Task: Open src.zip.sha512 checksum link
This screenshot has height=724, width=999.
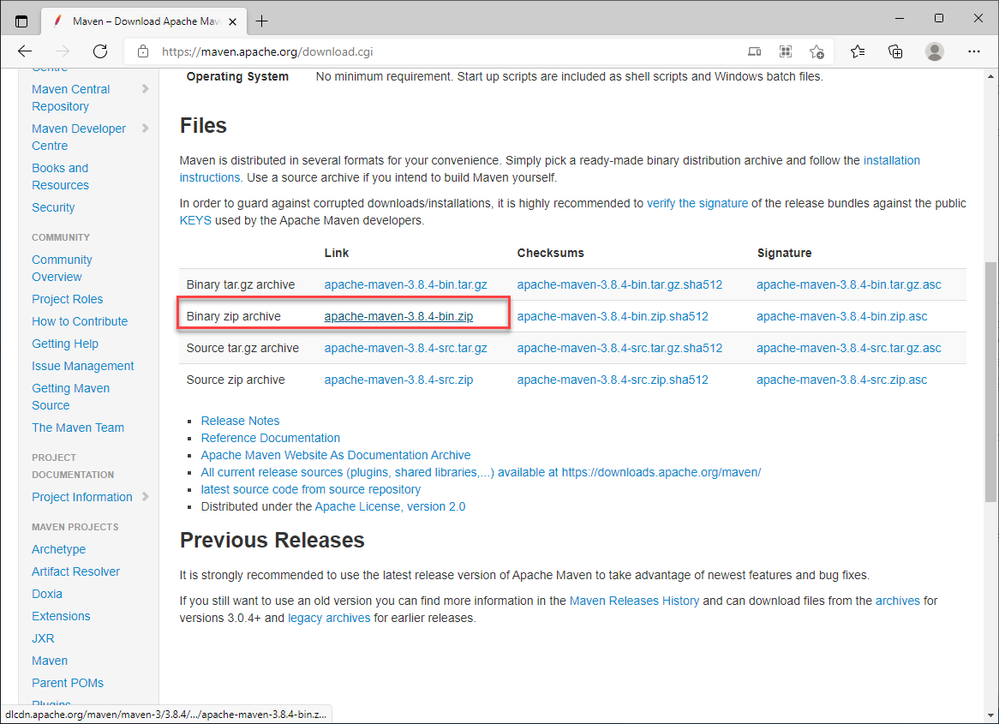Action: pyautogui.click(x=612, y=380)
